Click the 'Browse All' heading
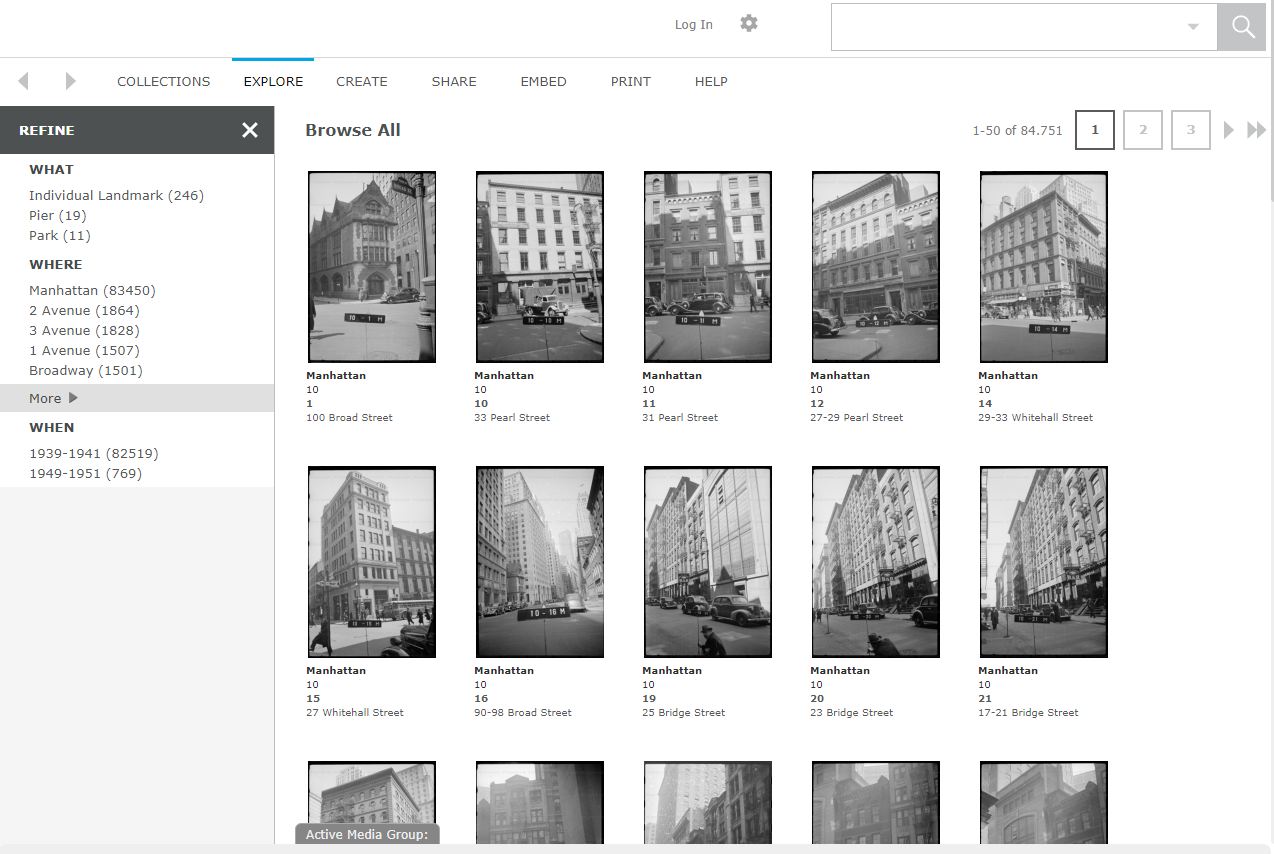Screen dimensions: 1274x854 point(353,130)
